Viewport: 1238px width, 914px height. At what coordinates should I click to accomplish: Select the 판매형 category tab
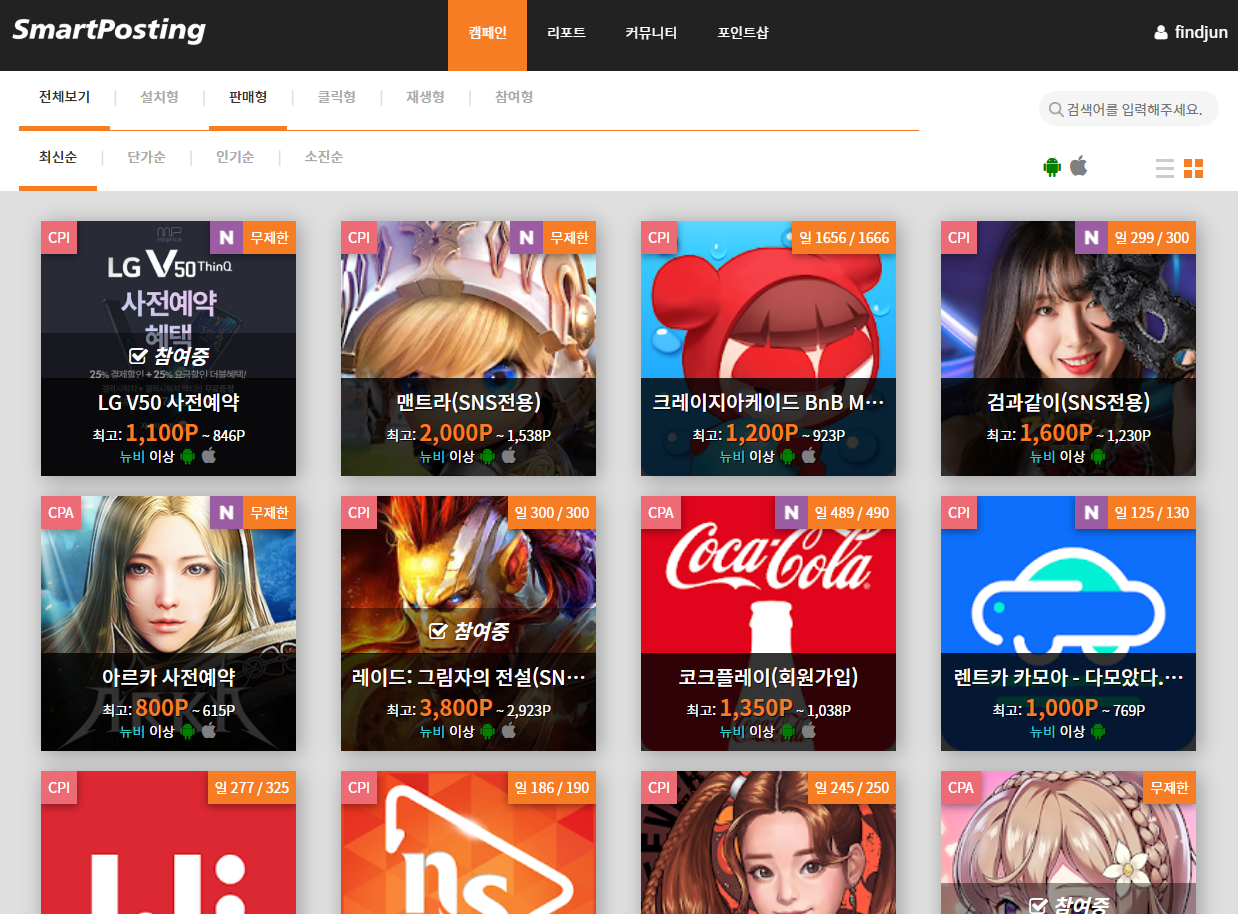click(x=247, y=97)
